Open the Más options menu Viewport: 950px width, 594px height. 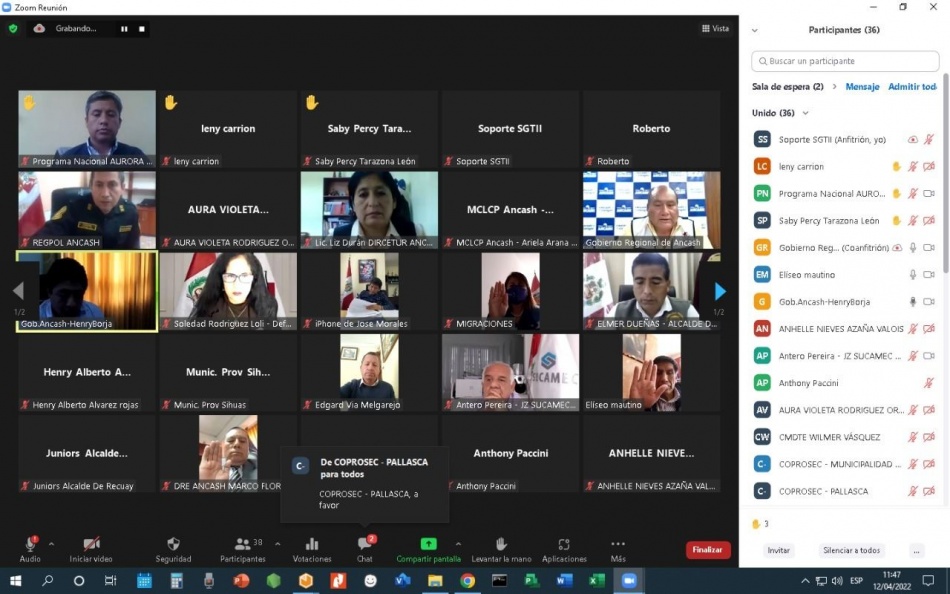618,544
